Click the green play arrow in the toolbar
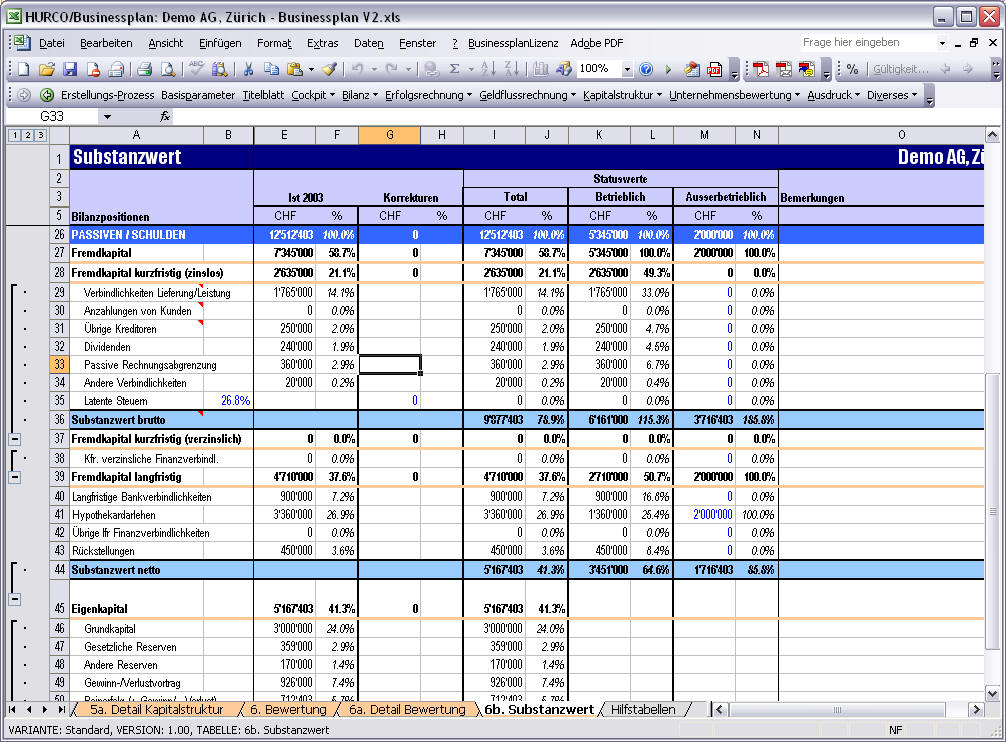 coord(669,69)
